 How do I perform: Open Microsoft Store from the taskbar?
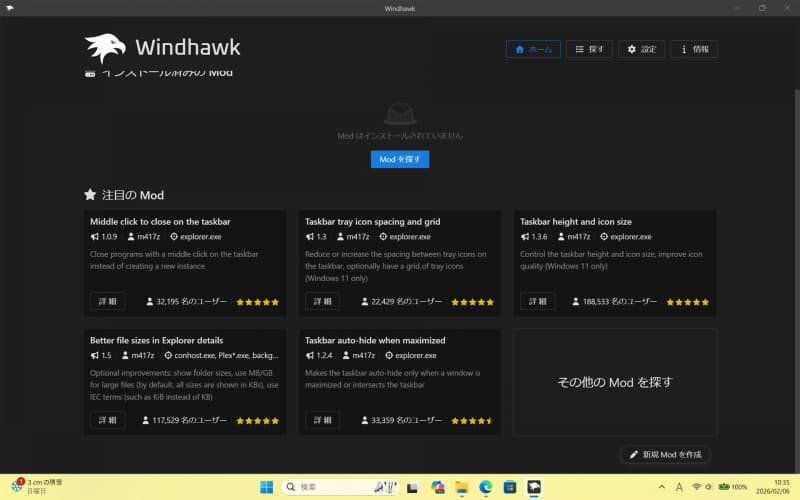(x=510, y=487)
